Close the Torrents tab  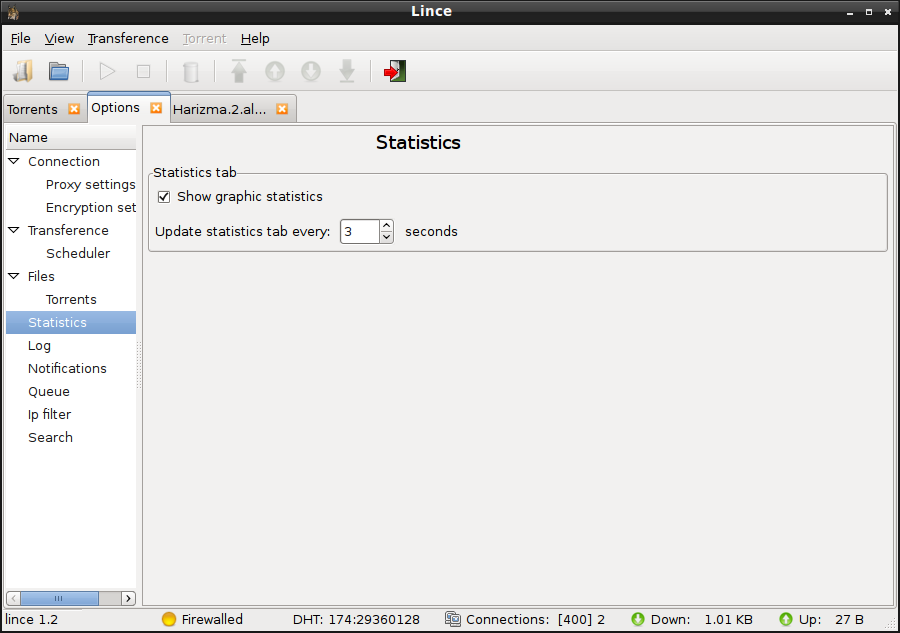74,109
